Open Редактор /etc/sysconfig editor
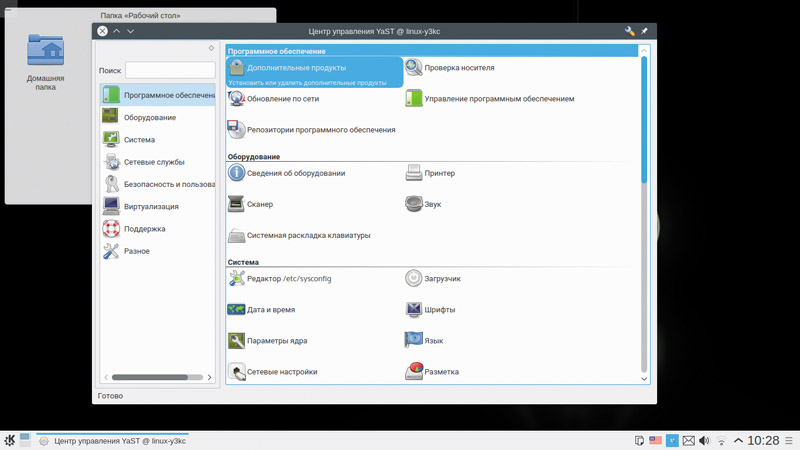This screenshot has height=450, width=800. [x=280, y=279]
